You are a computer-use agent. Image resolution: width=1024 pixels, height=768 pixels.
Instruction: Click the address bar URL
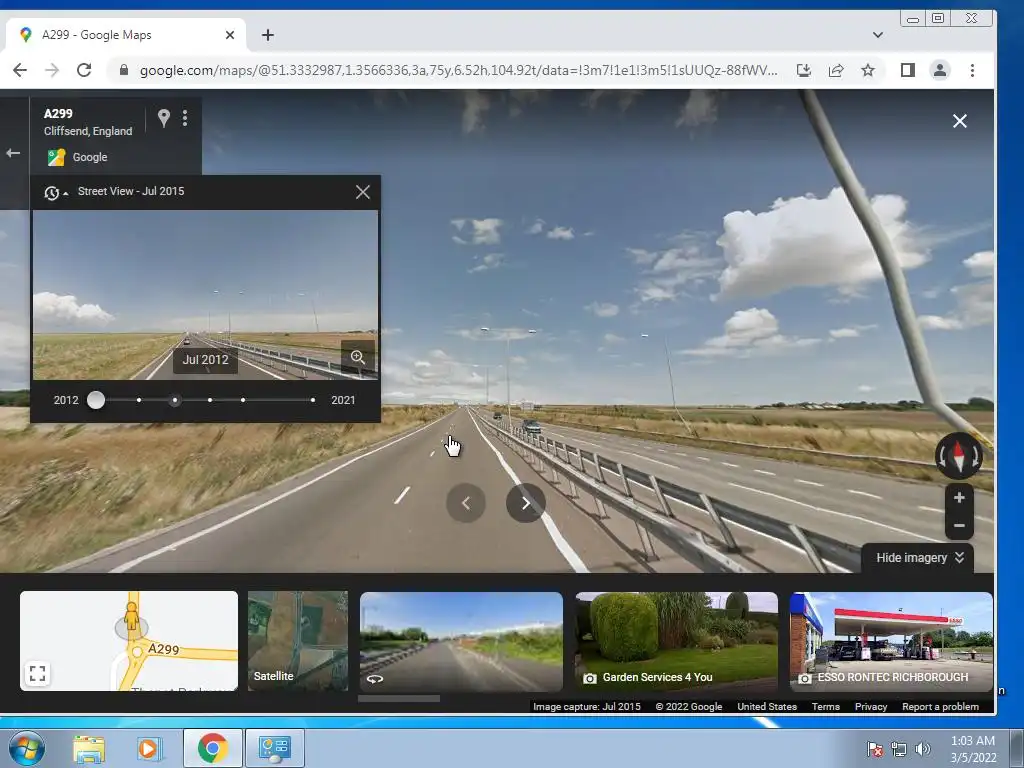458,70
